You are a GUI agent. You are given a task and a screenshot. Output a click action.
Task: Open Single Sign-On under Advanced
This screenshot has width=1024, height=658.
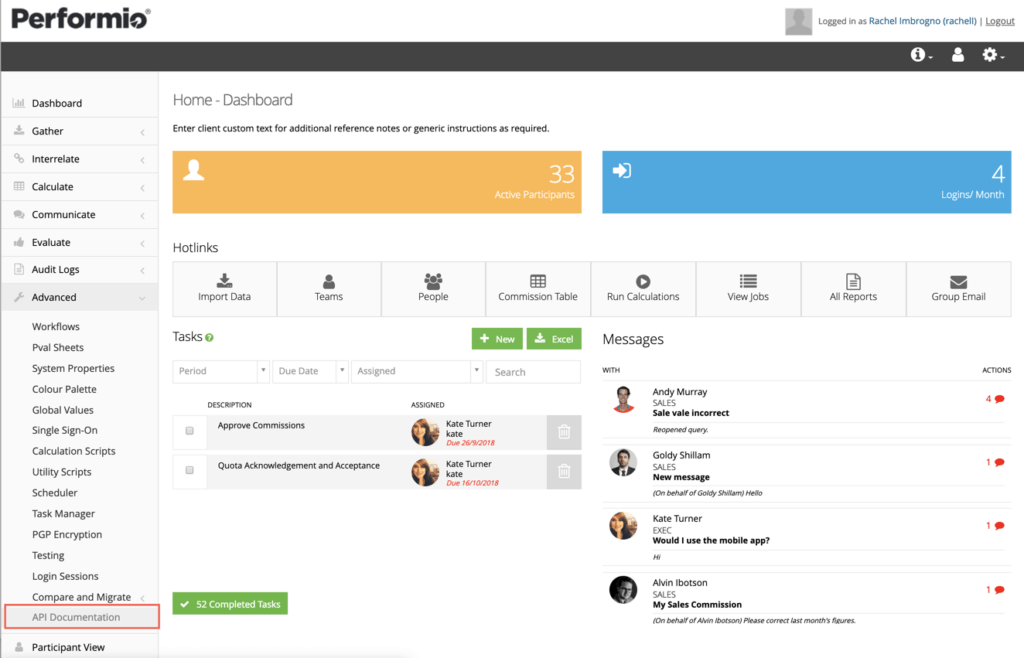tap(65, 430)
